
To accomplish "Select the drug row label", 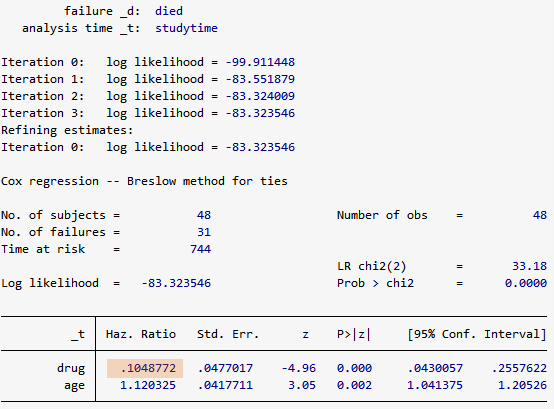I will [x=71, y=369].
